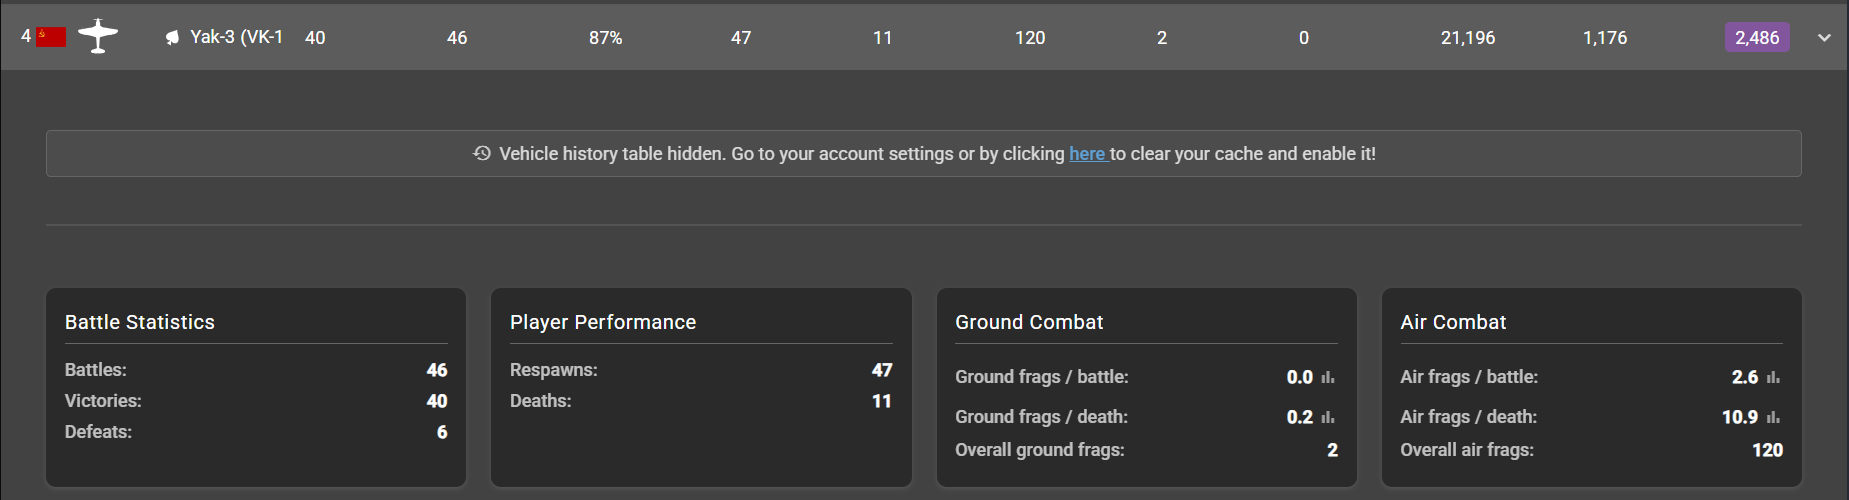Screen dimensions: 1849x500
Task: Click the Soviet flag icon in the row
Action: coord(51,38)
